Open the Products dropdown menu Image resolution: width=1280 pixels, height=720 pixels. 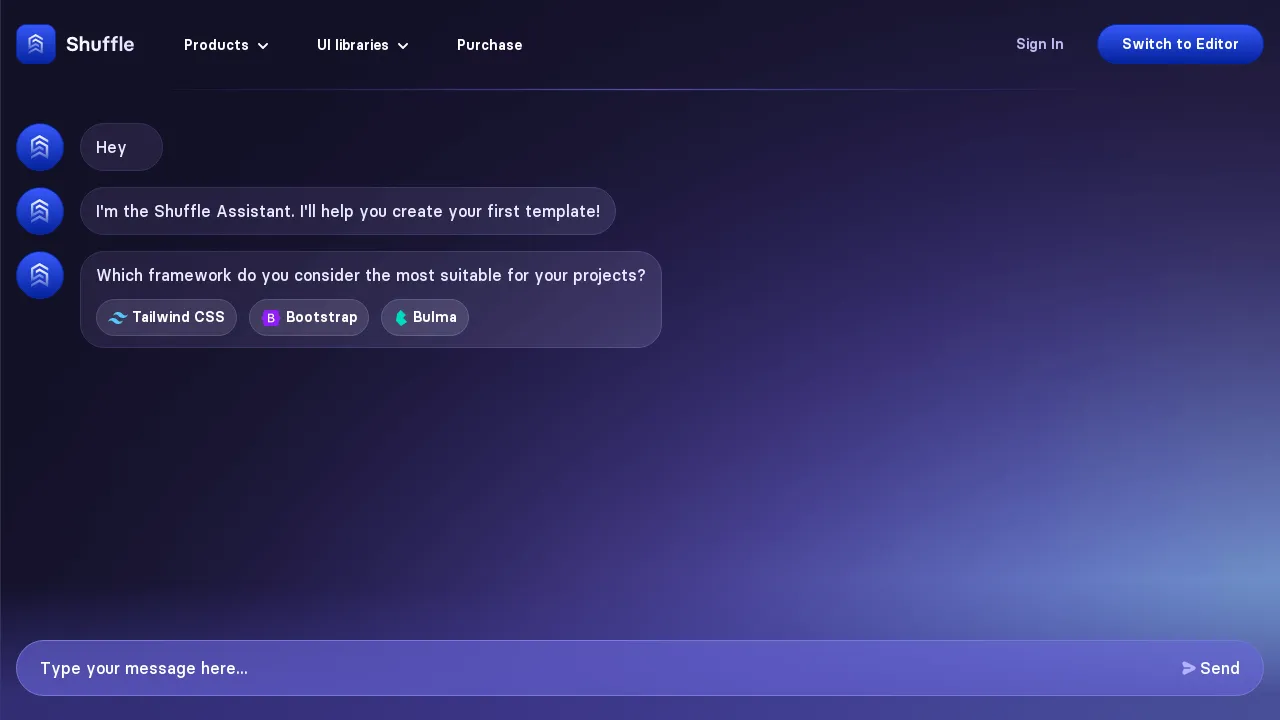point(226,45)
